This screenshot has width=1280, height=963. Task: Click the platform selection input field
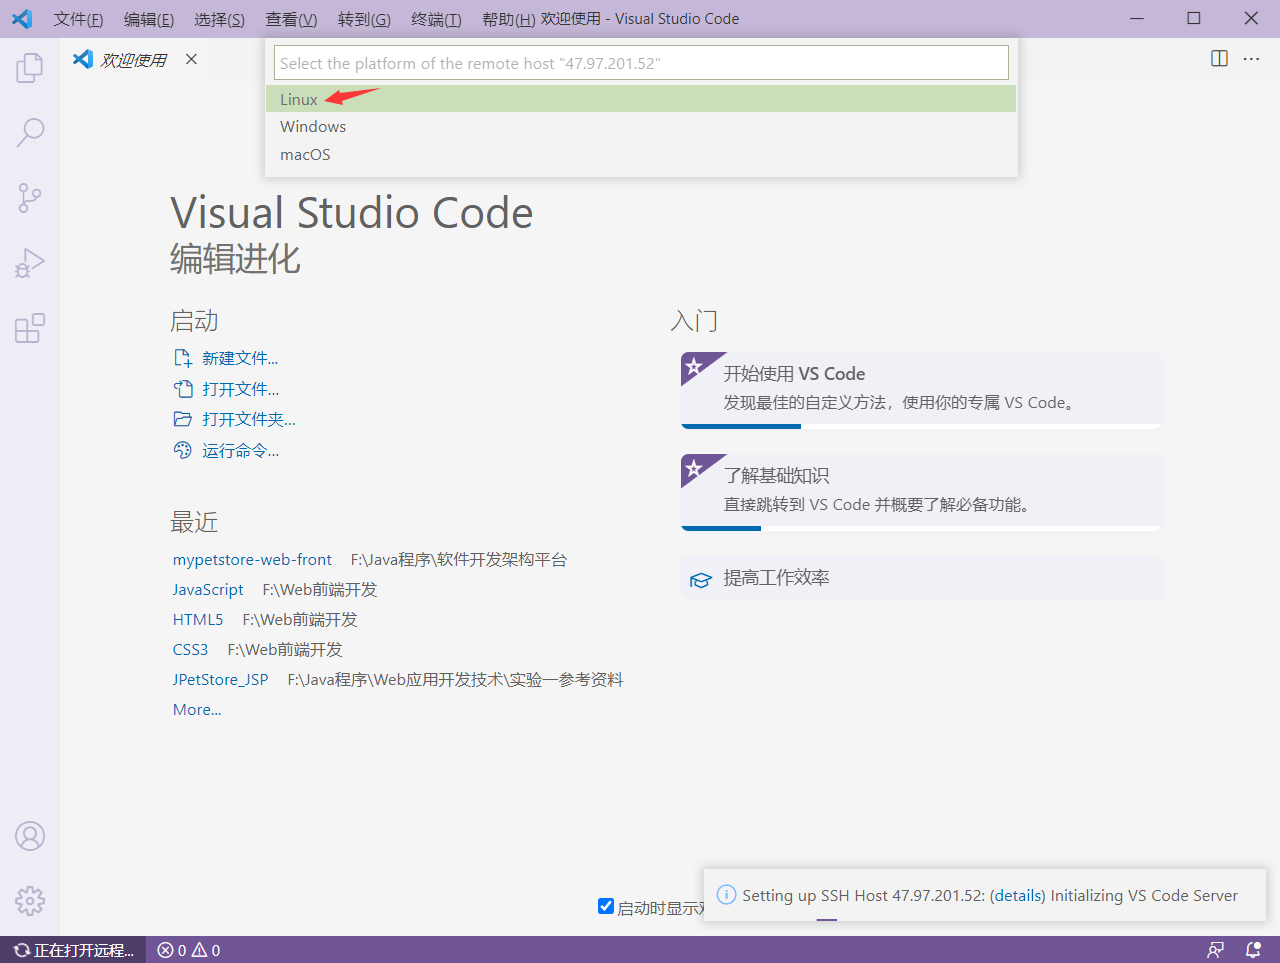[x=641, y=63]
